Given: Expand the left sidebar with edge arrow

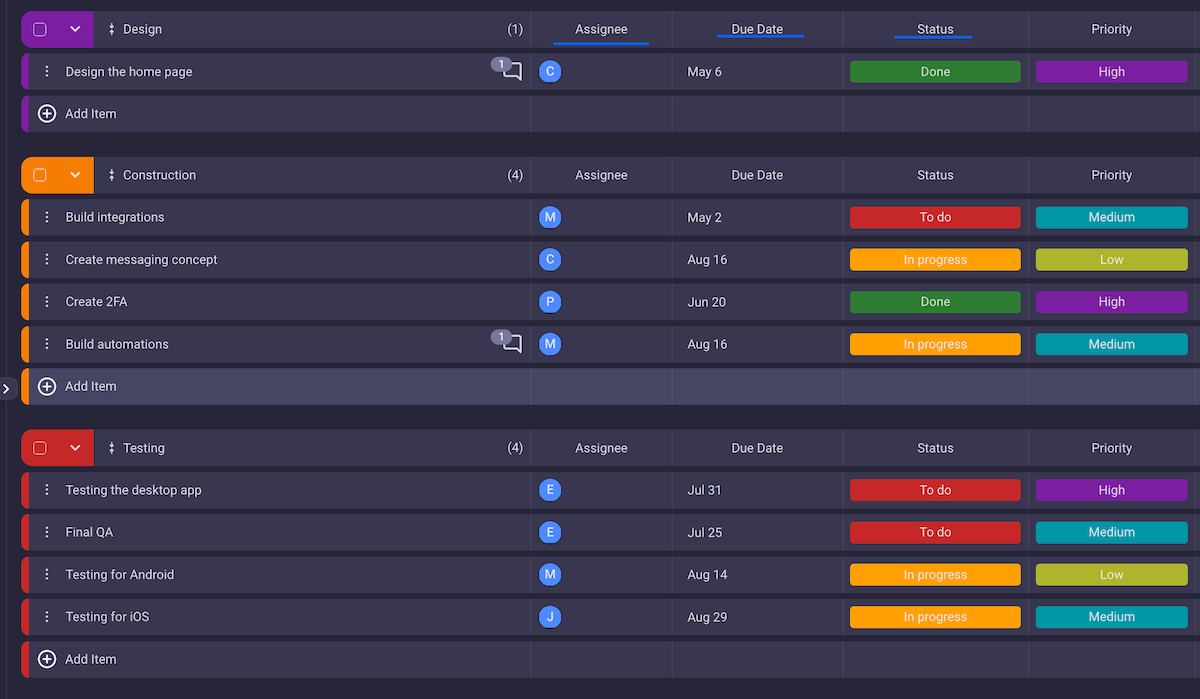Looking at the screenshot, I should point(6,388).
